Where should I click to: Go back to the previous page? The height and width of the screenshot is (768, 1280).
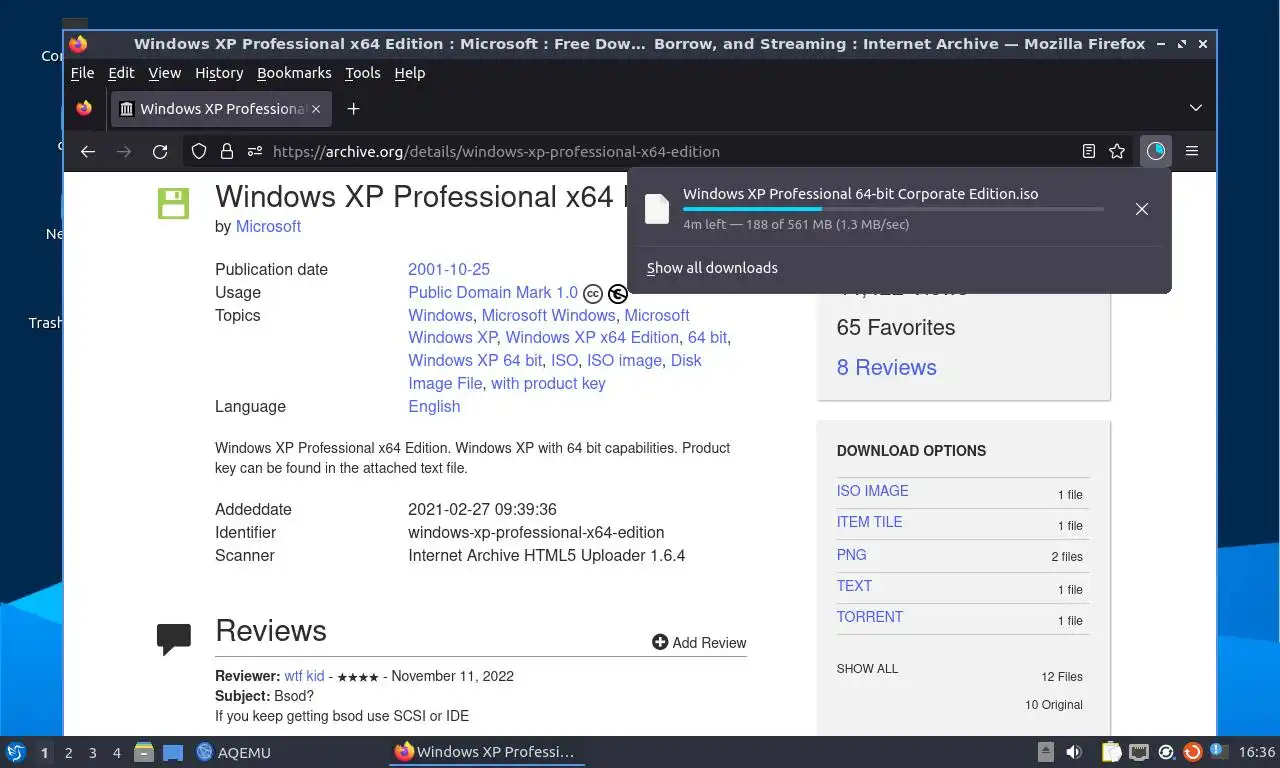[88, 151]
